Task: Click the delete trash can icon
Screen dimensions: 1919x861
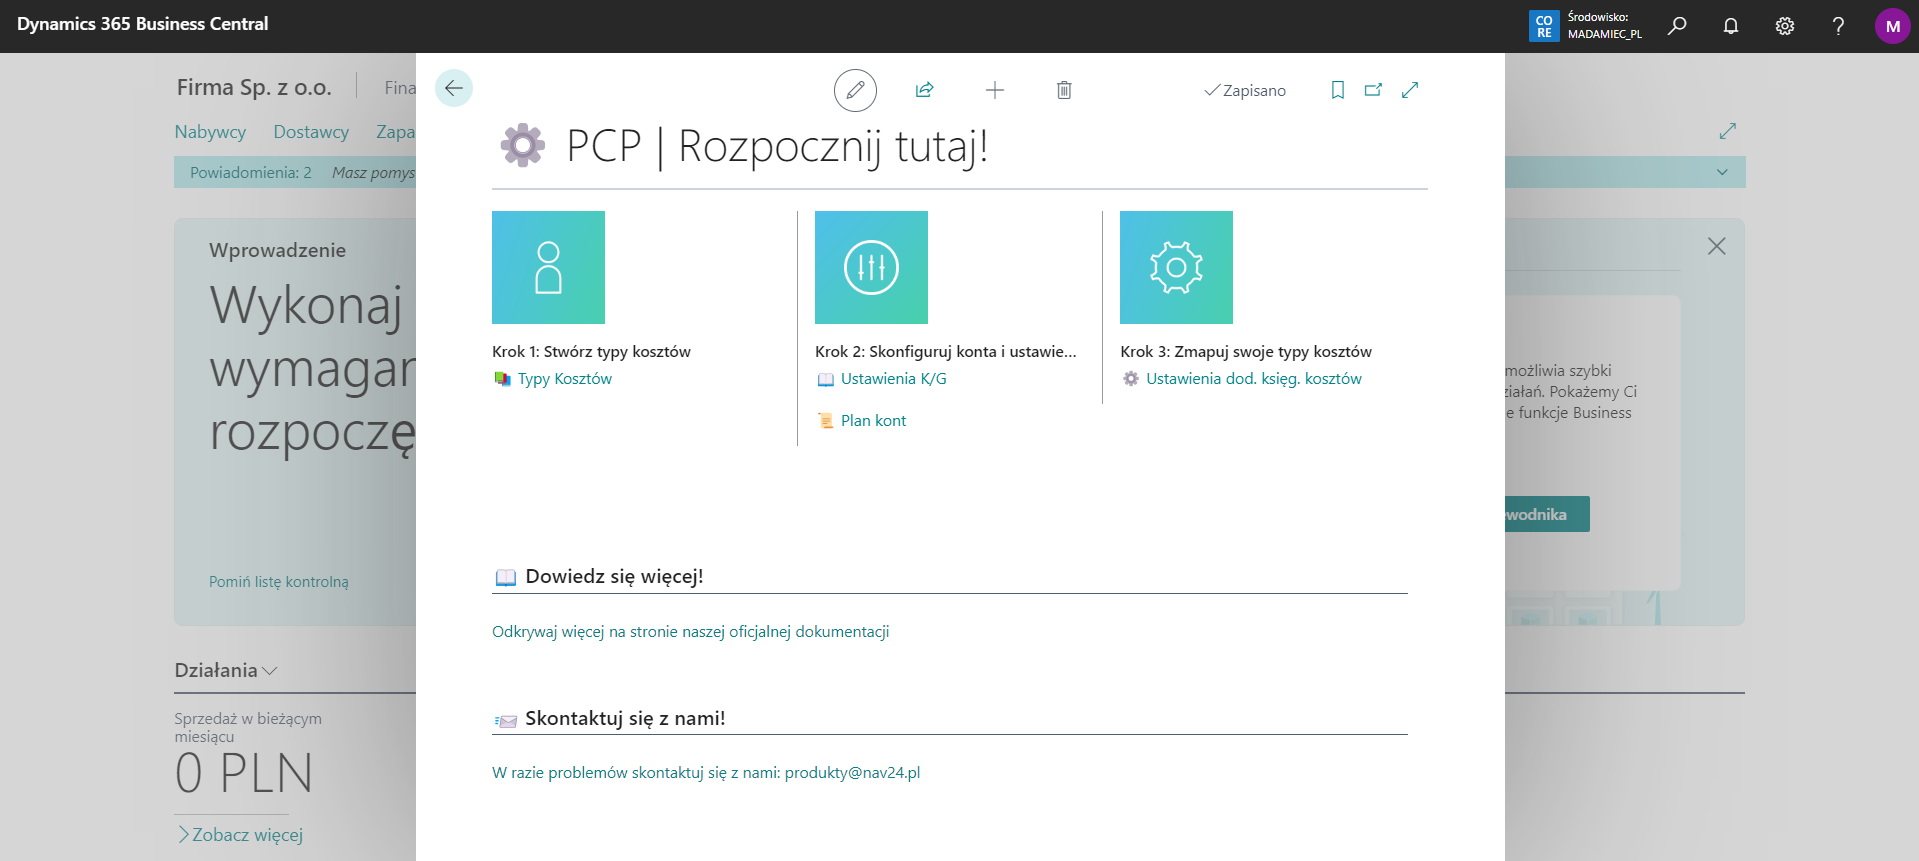Action: [1064, 91]
